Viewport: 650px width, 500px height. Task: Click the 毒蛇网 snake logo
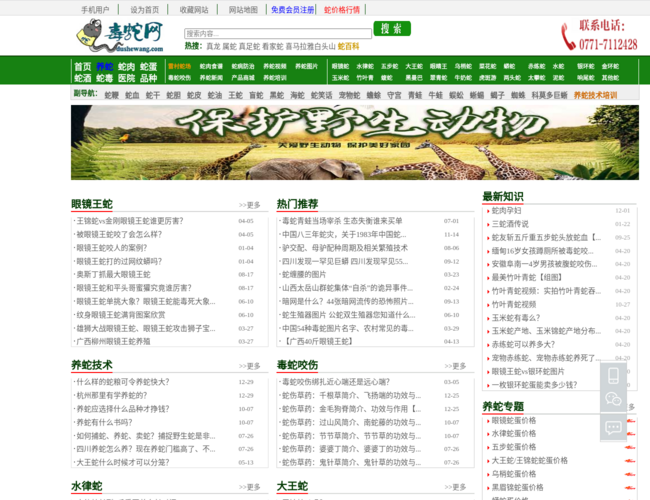pos(119,36)
